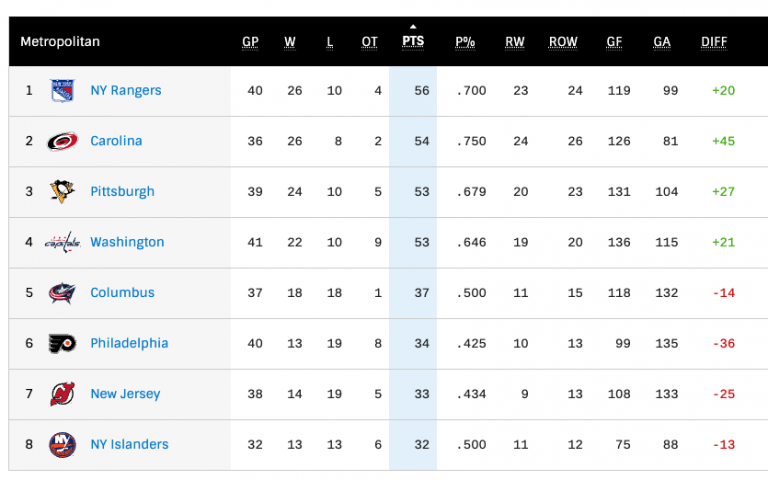Click the Philadelphia Flyers logo
The height and width of the screenshot is (480, 768).
tap(62, 343)
